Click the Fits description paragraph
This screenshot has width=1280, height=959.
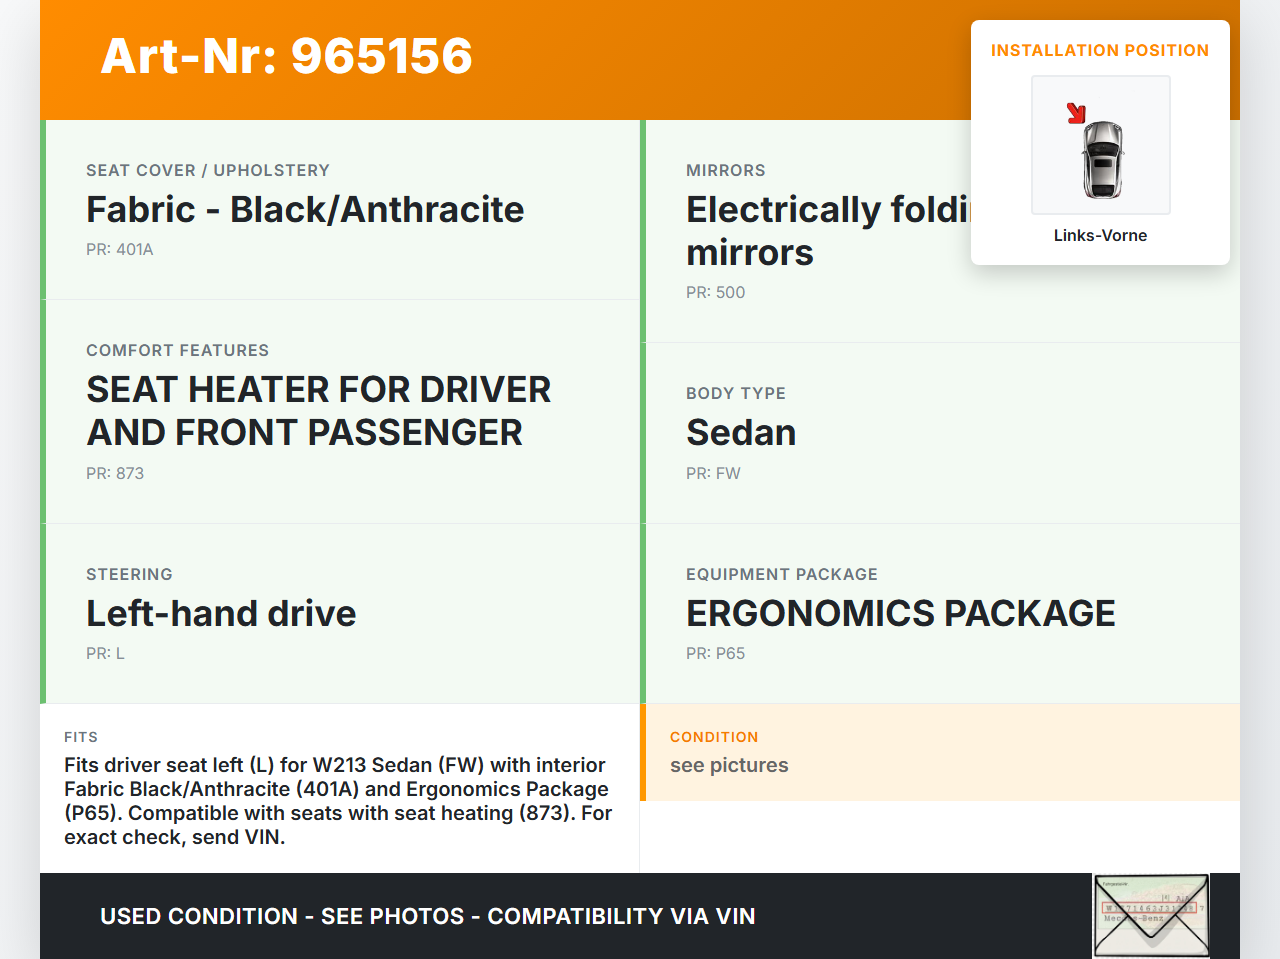coord(338,800)
